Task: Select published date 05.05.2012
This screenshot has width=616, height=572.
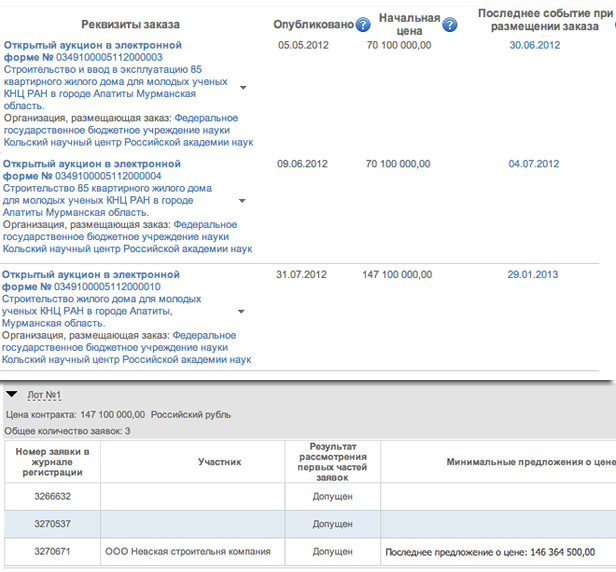Action: pos(303,45)
